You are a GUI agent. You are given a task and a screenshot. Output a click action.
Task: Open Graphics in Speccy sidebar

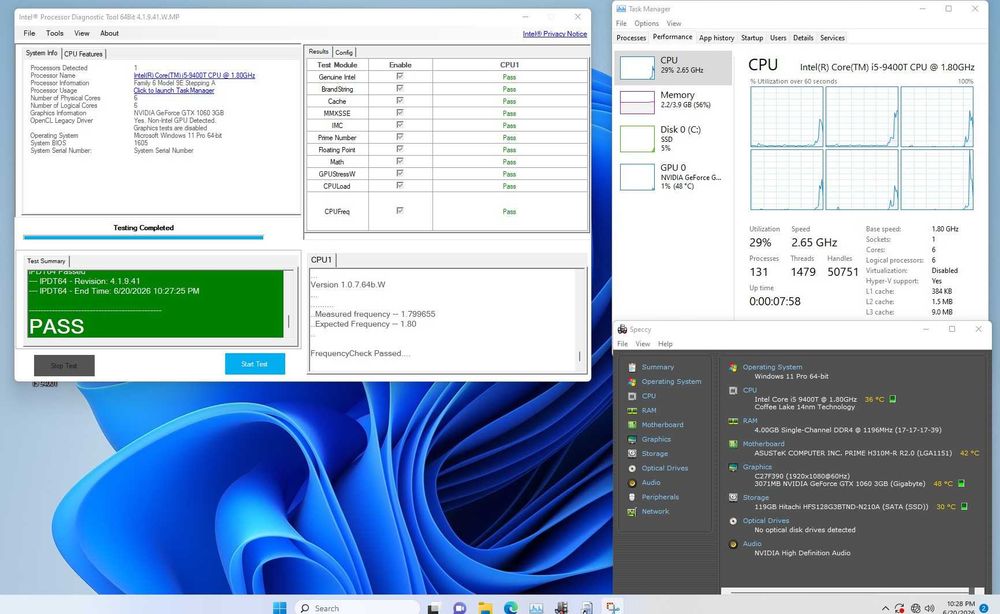pyautogui.click(x=656, y=439)
